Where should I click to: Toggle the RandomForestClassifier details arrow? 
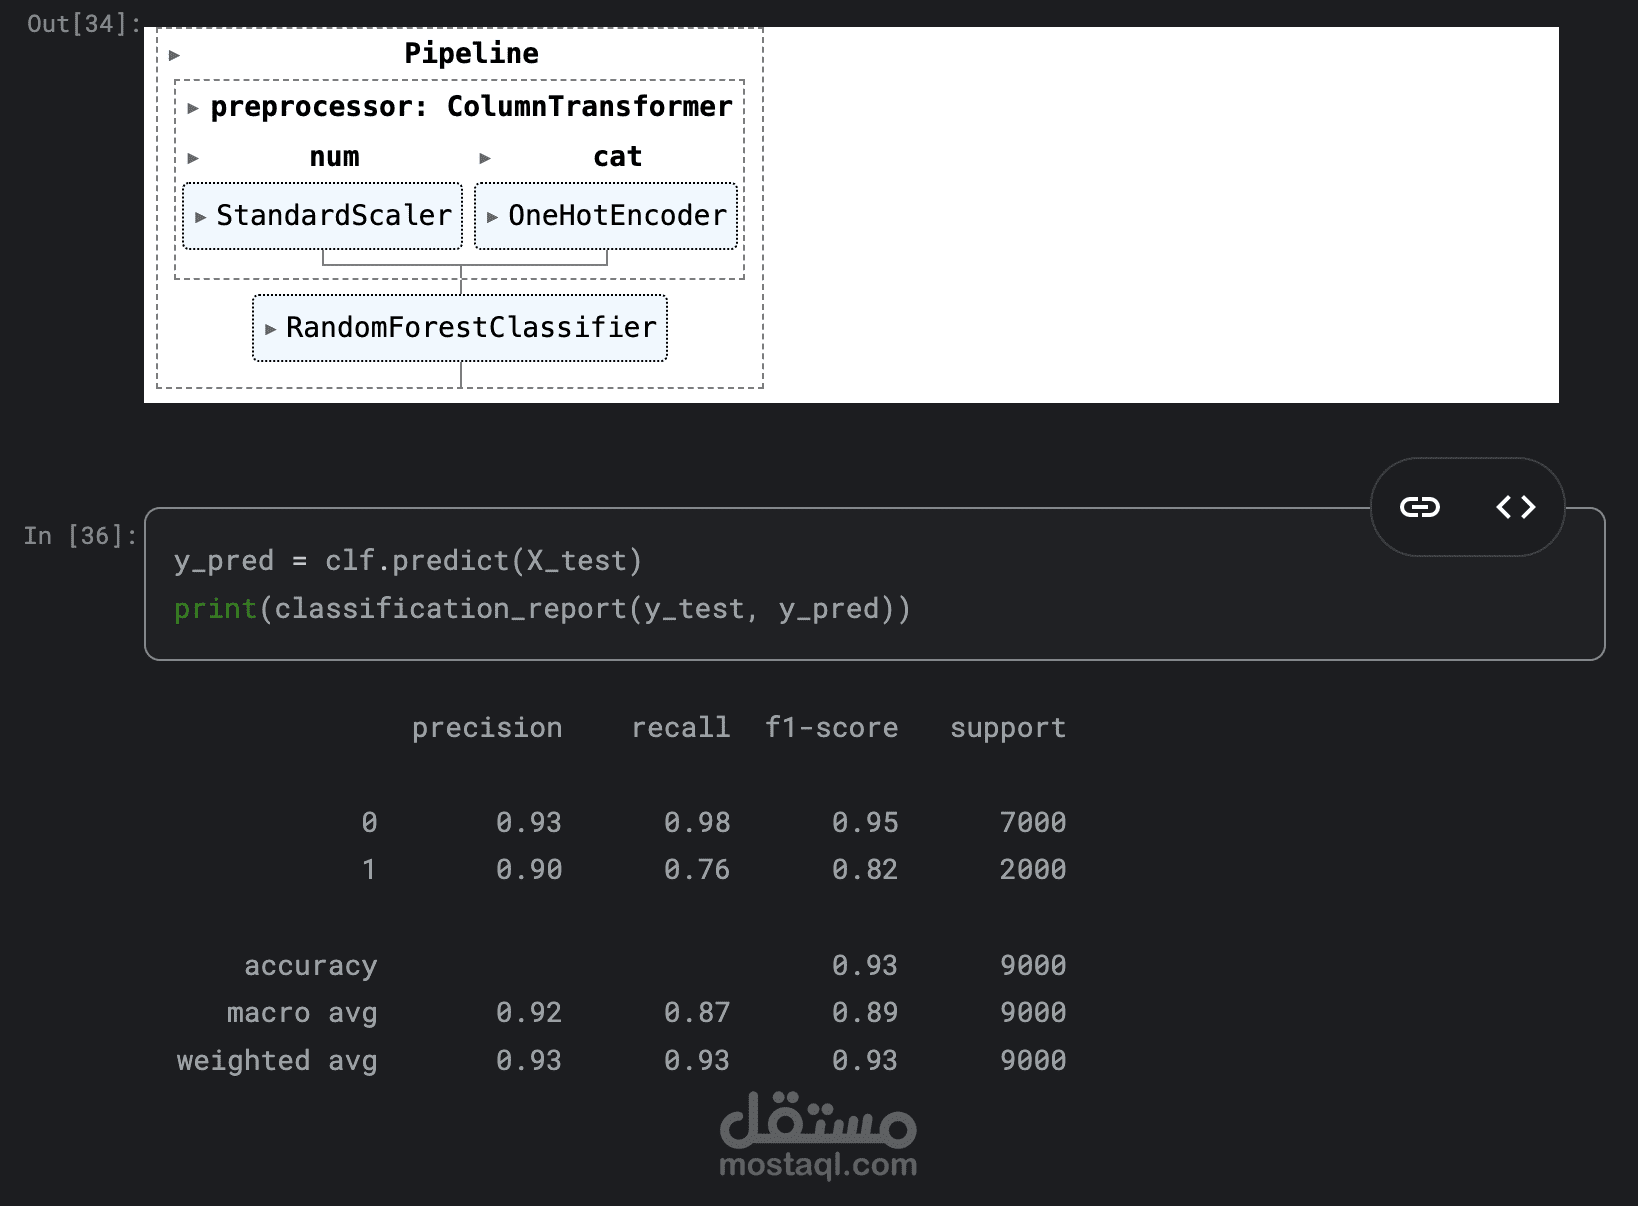[270, 329]
